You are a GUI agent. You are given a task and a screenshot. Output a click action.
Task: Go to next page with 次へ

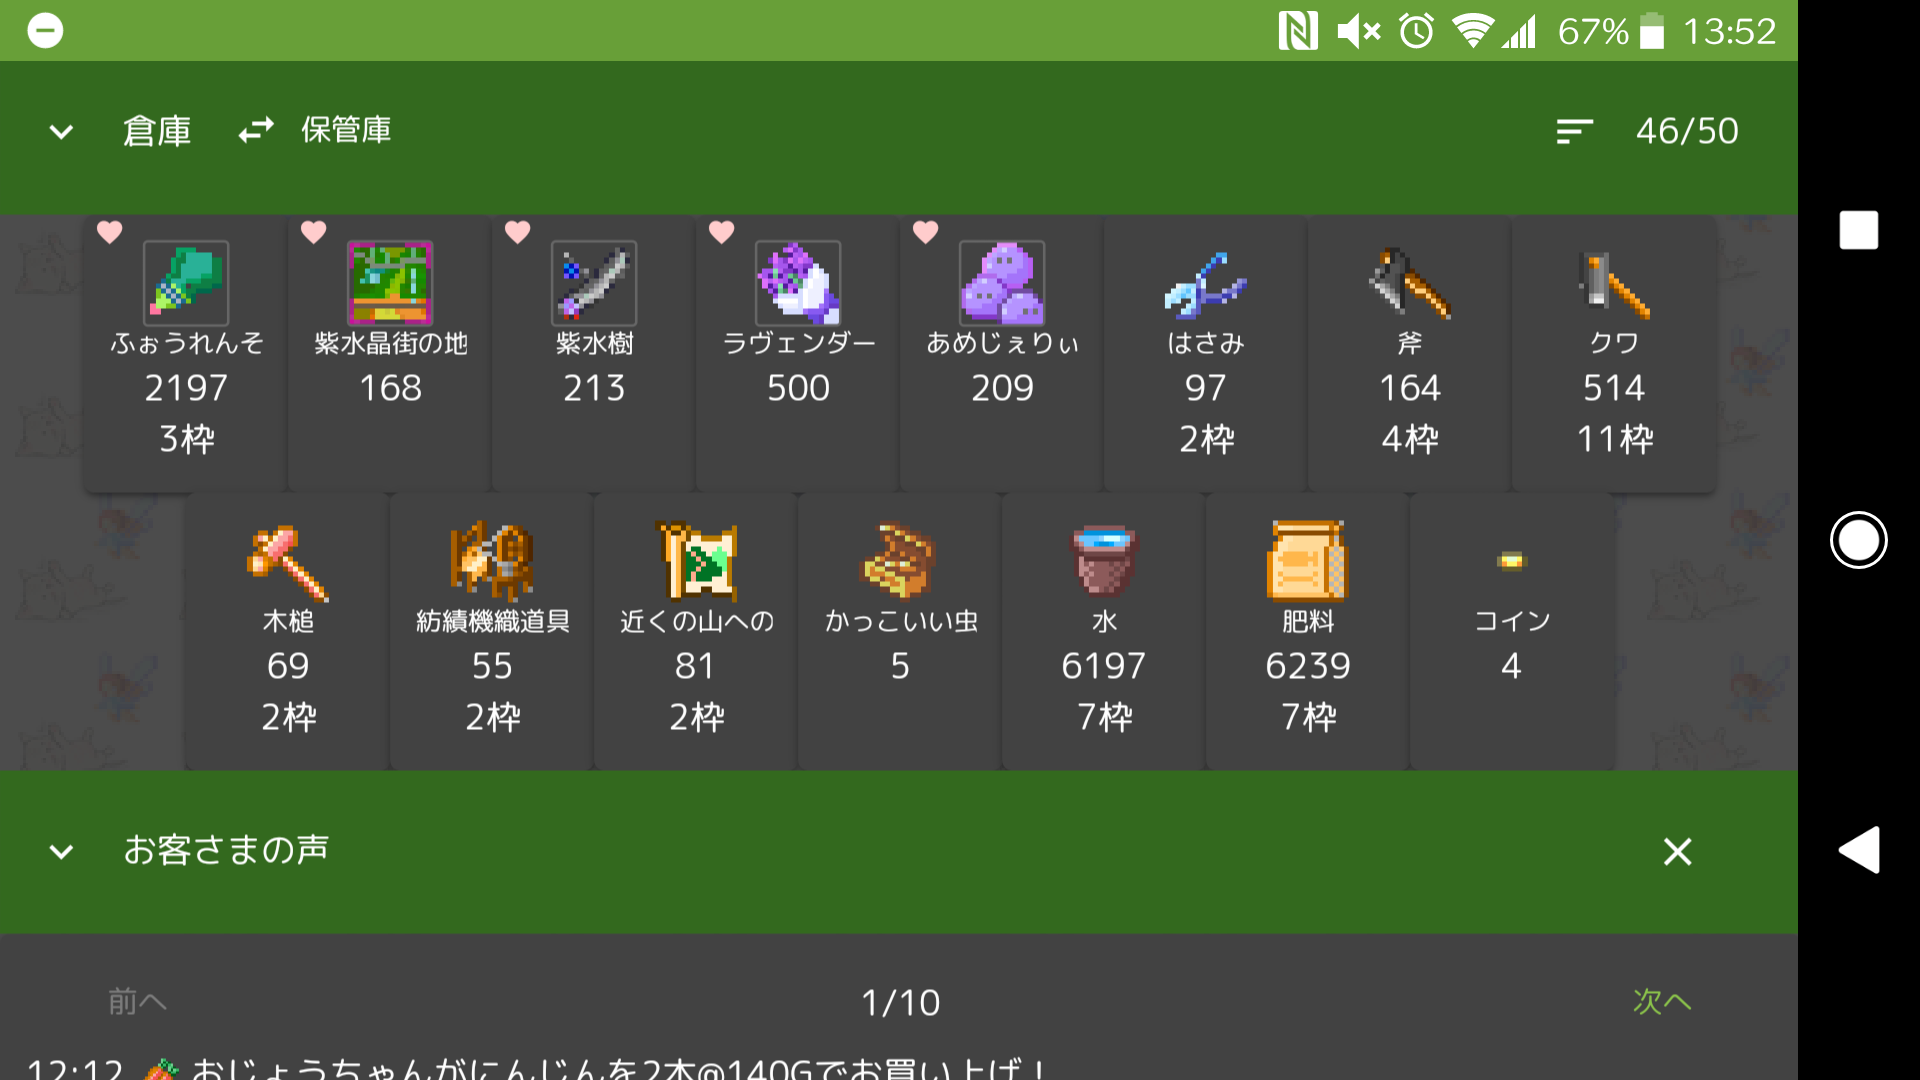click(x=1662, y=1001)
